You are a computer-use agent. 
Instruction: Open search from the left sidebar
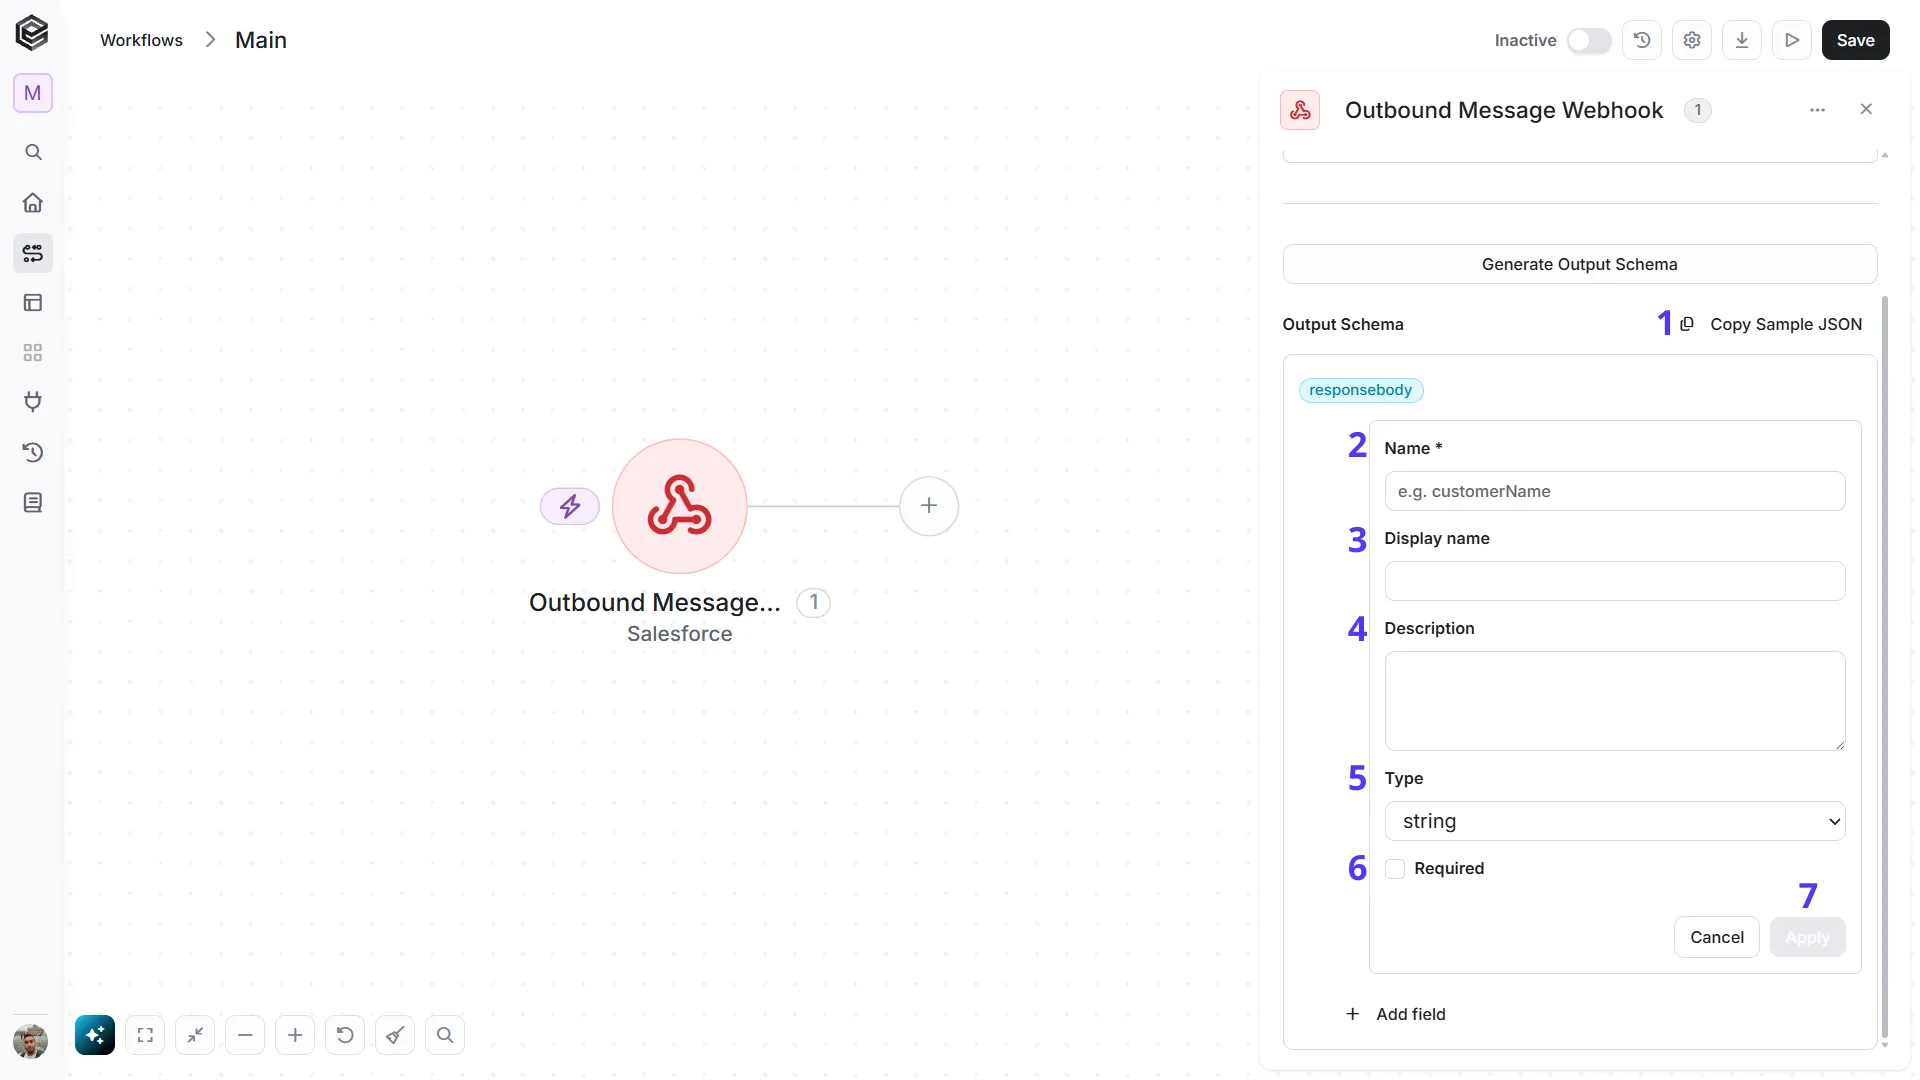pyautogui.click(x=33, y=152)
